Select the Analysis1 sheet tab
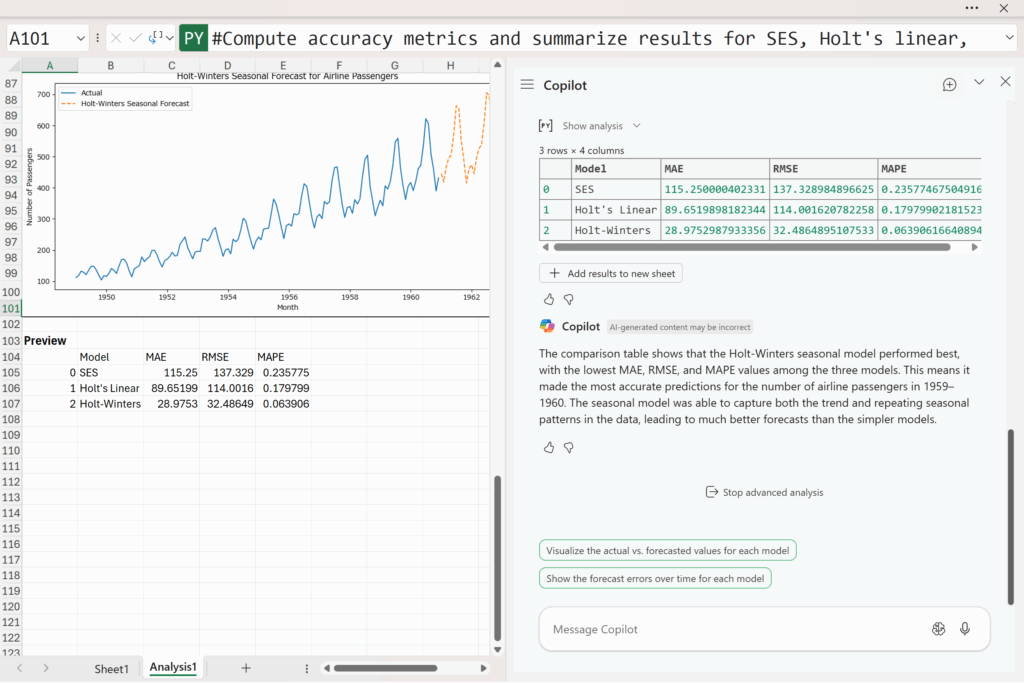The width and height of the screenshot is (1024, 683). click(173, 667)
